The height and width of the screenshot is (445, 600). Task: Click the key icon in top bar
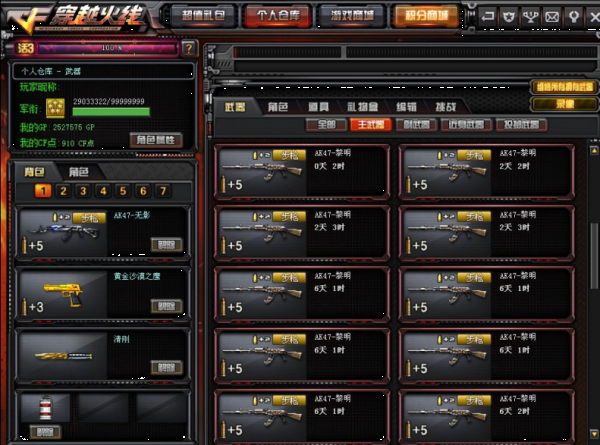click(573, 17)
